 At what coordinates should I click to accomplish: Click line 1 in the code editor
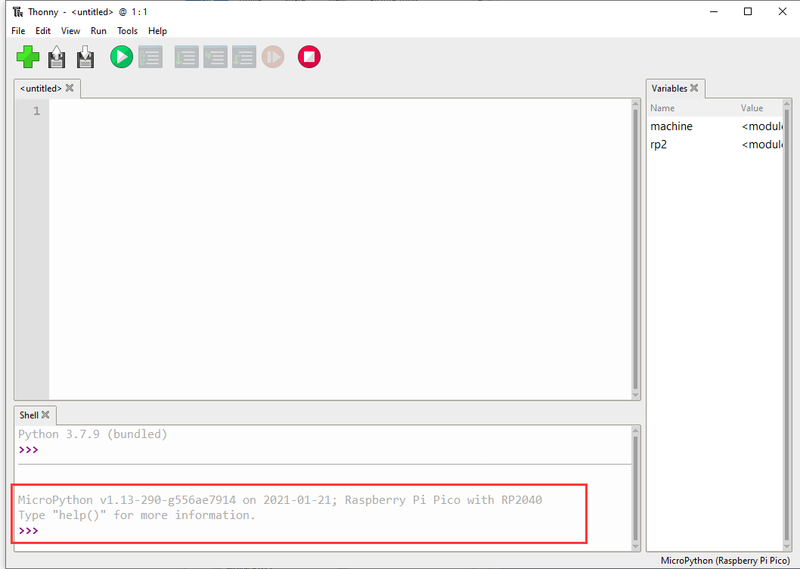tap(341, 111)
